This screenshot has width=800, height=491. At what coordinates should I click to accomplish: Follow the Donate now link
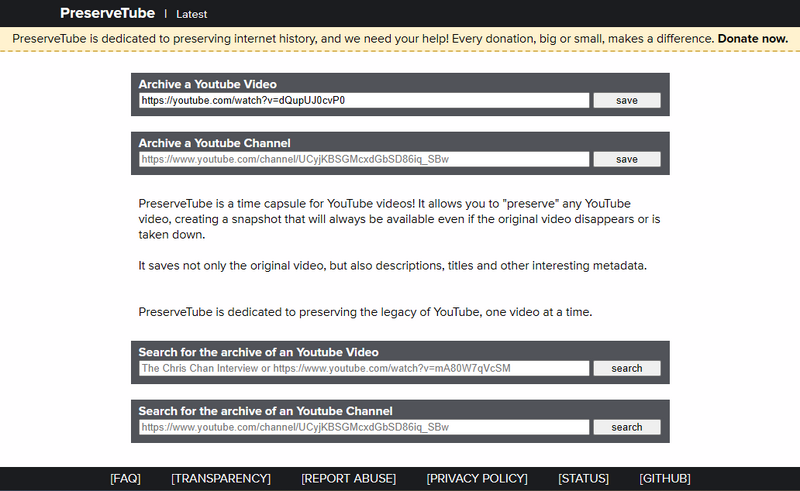(x=753, y=39)
